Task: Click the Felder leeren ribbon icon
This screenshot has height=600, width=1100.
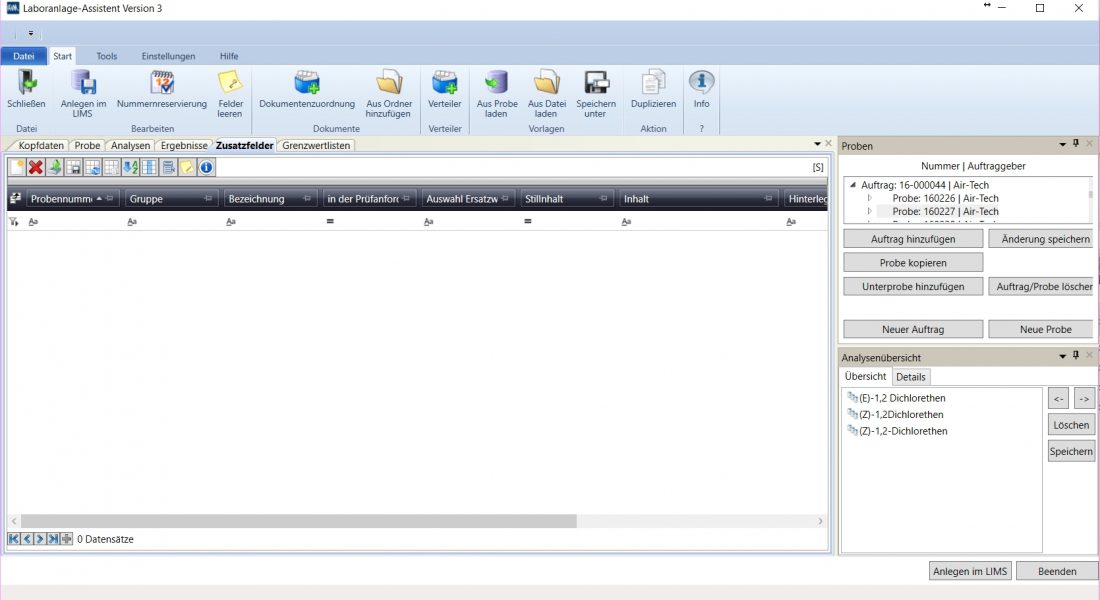Action: pyautogui.click(x=230, y=82)
